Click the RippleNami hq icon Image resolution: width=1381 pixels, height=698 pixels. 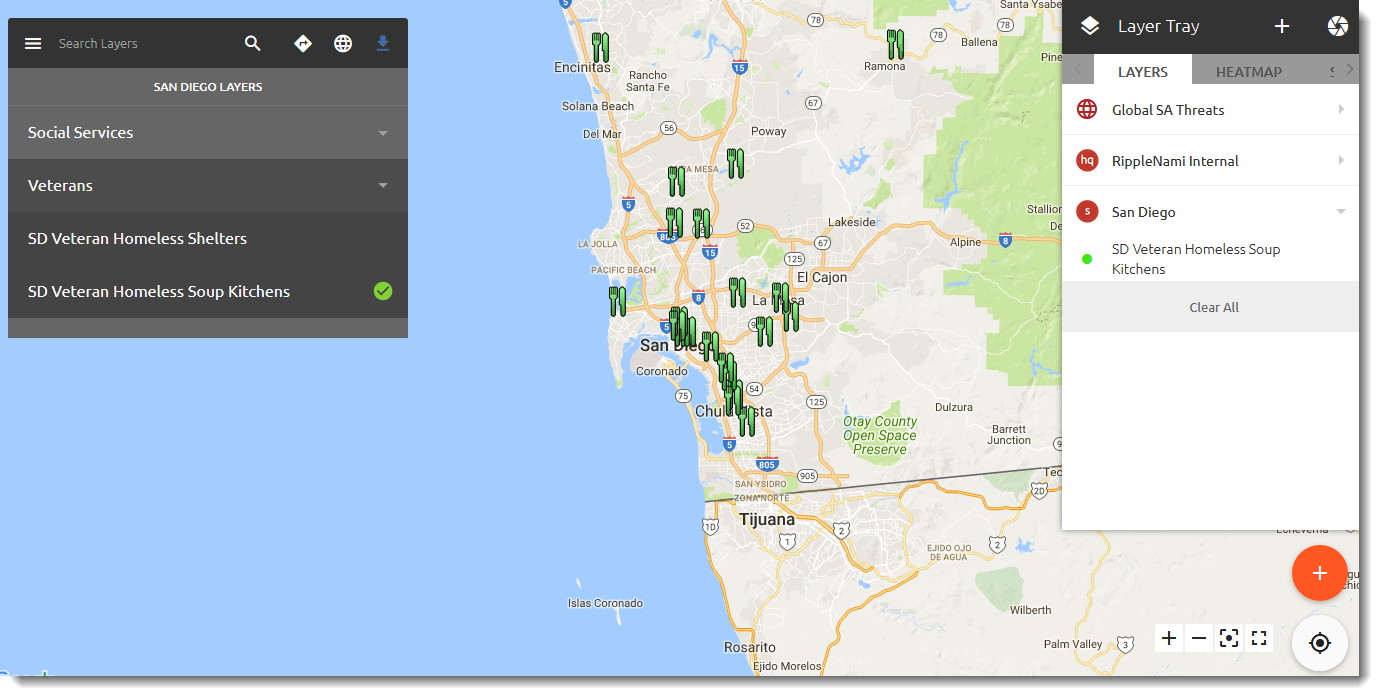click(1086, 160)
